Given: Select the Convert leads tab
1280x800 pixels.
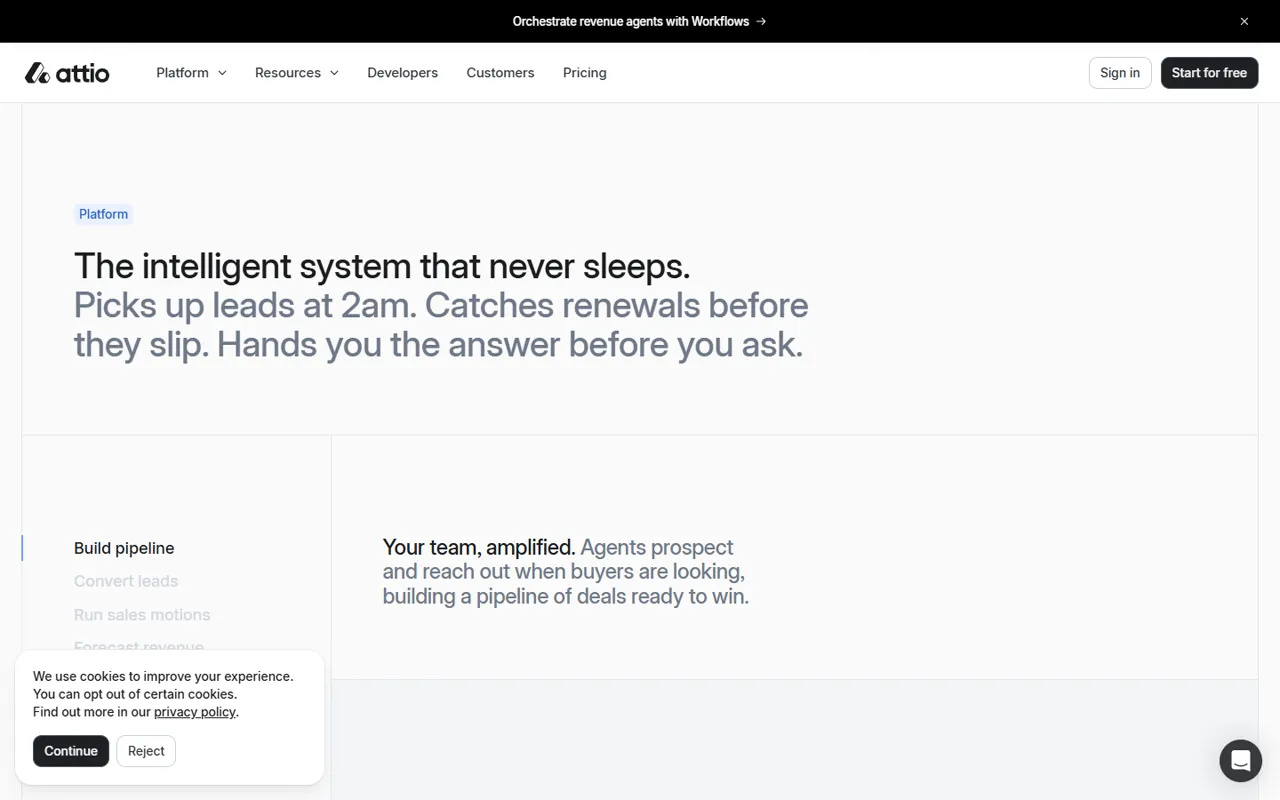Looking at the screenshot, I should [x=126, y=581].
